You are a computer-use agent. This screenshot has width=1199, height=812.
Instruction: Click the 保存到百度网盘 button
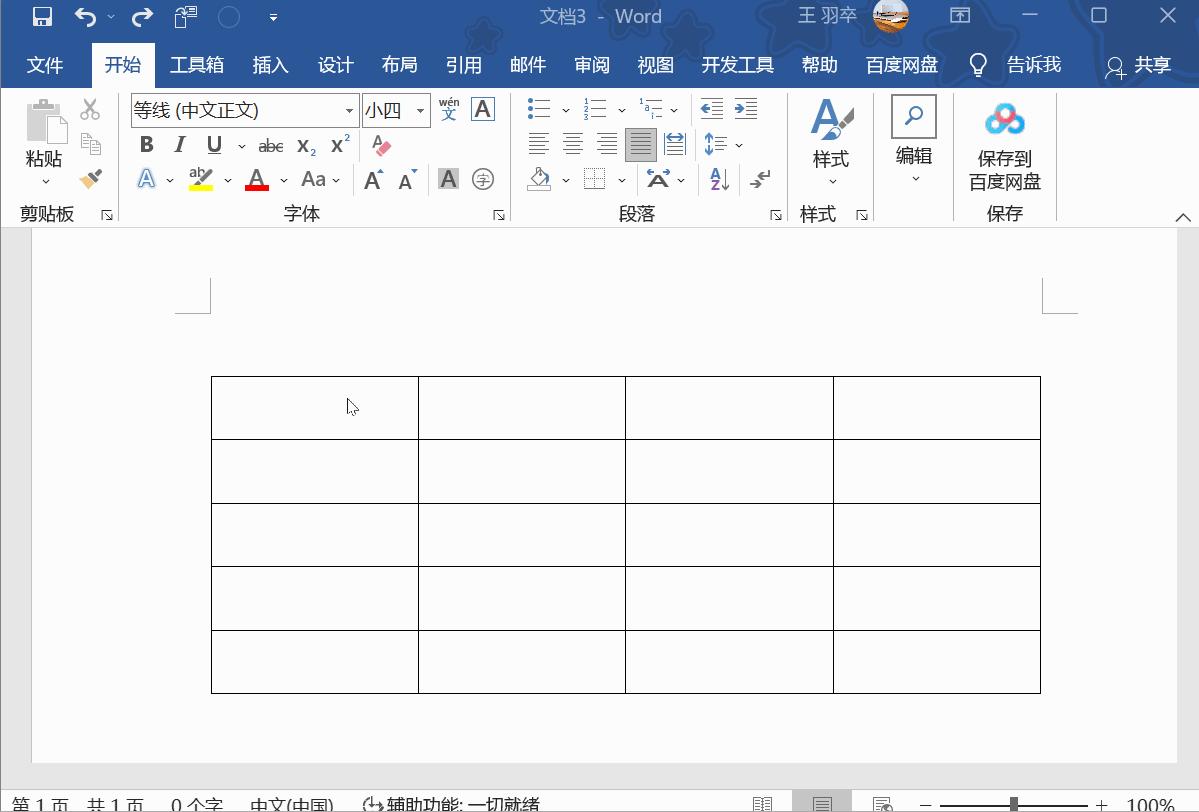point(1004,145)
